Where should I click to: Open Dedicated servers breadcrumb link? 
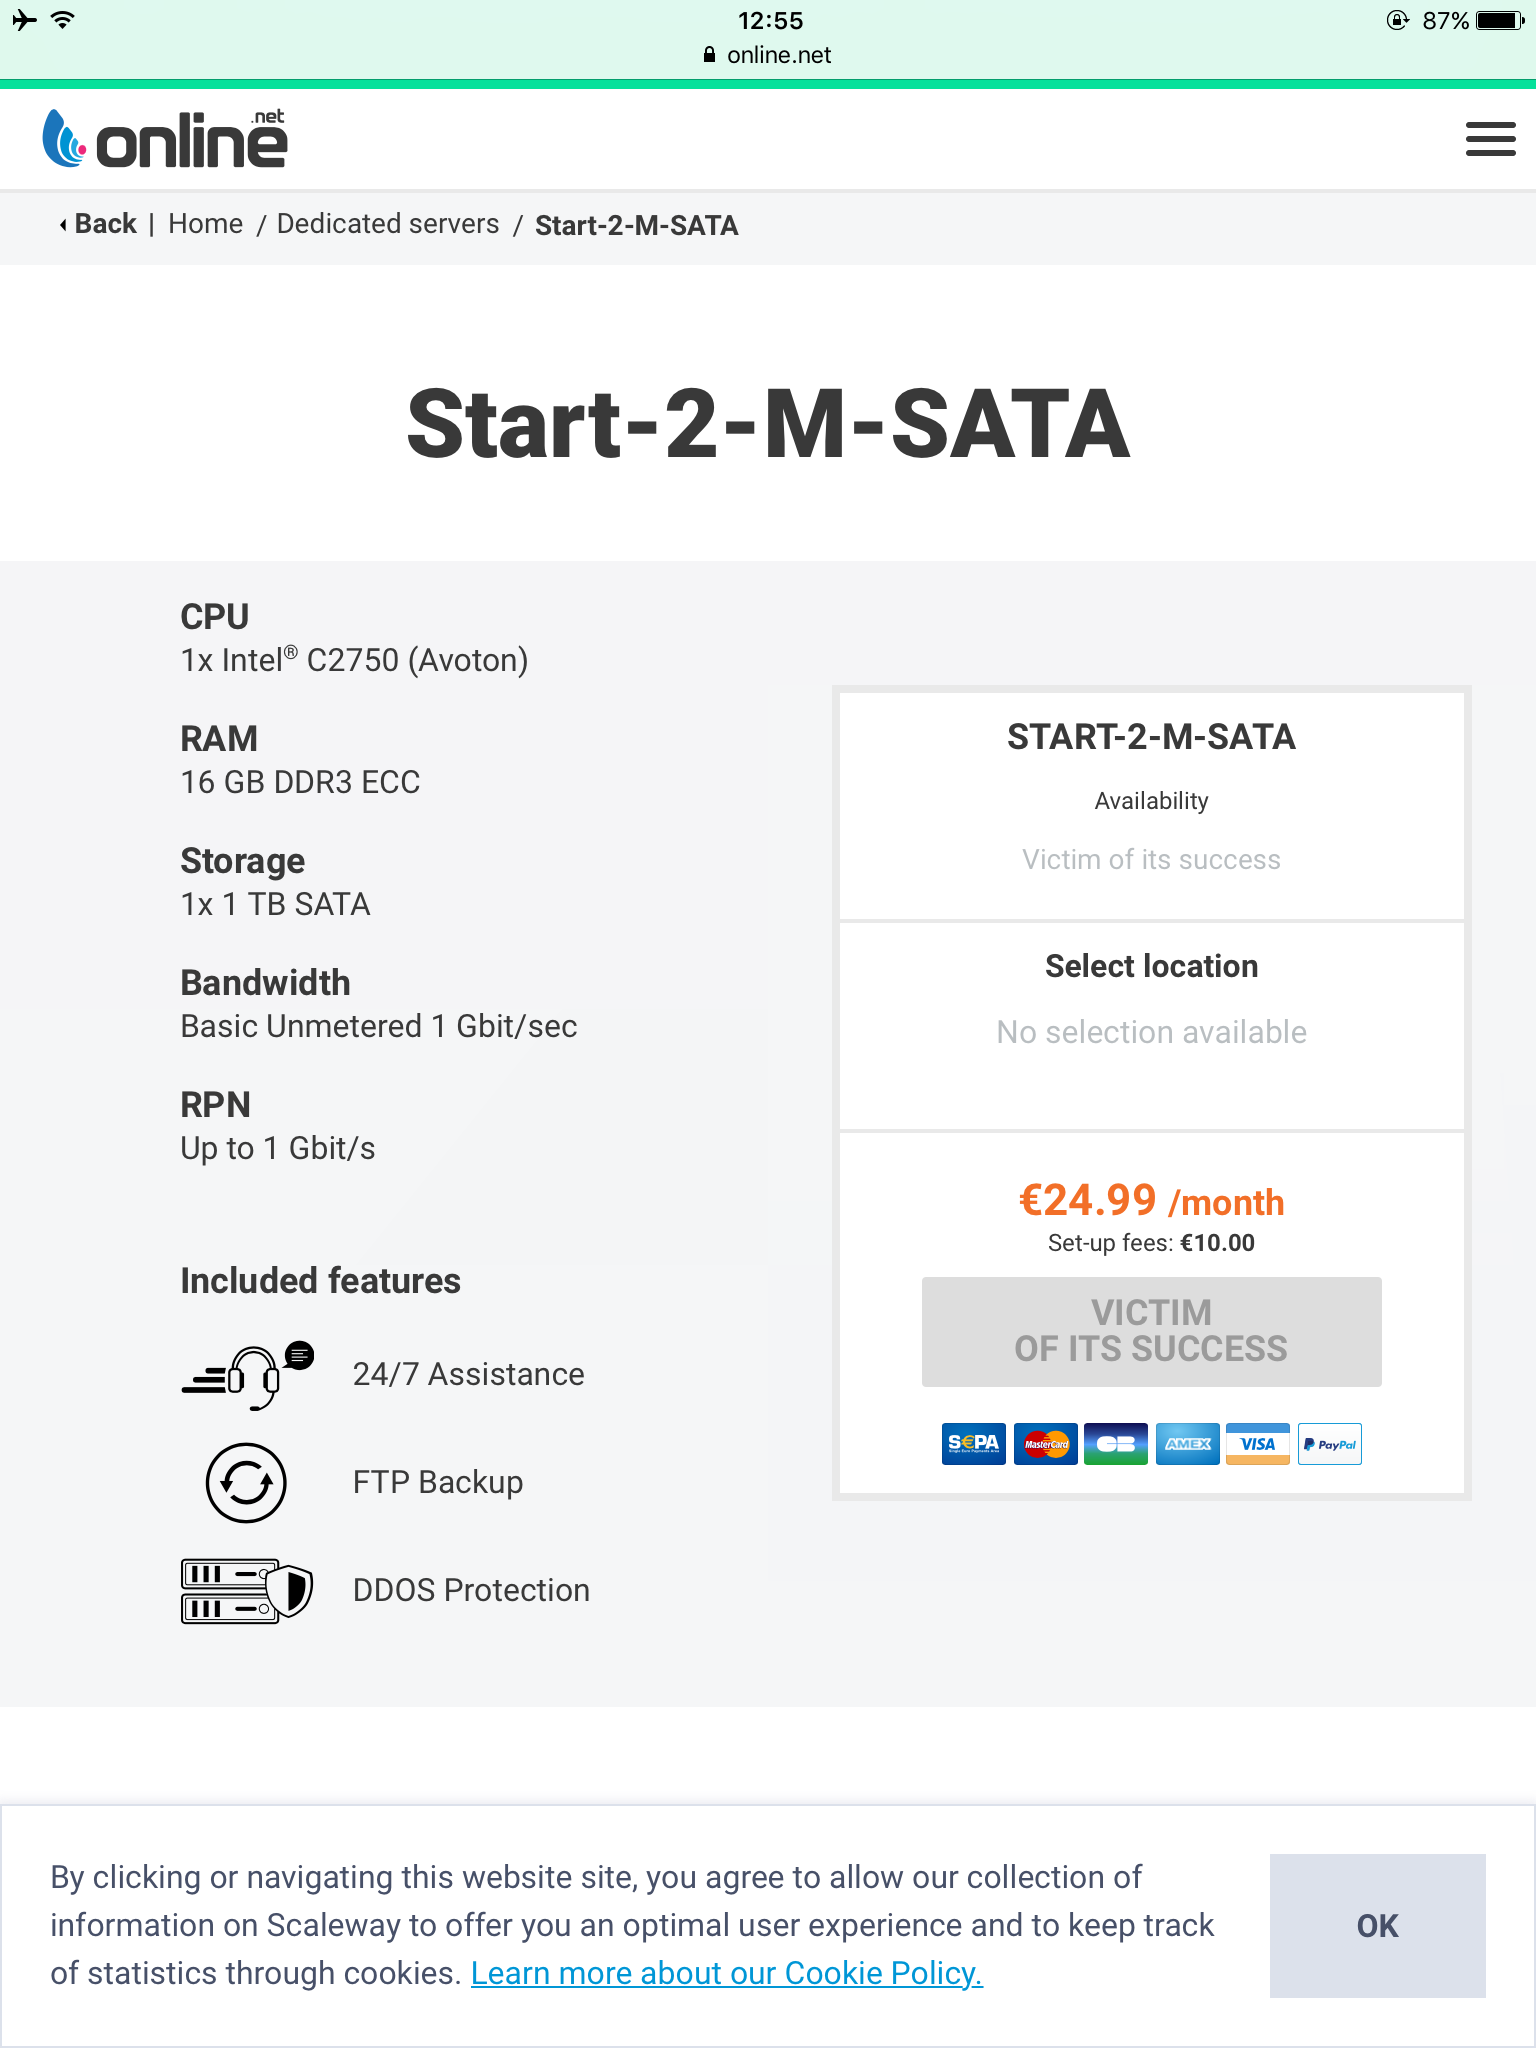(388, 224)
